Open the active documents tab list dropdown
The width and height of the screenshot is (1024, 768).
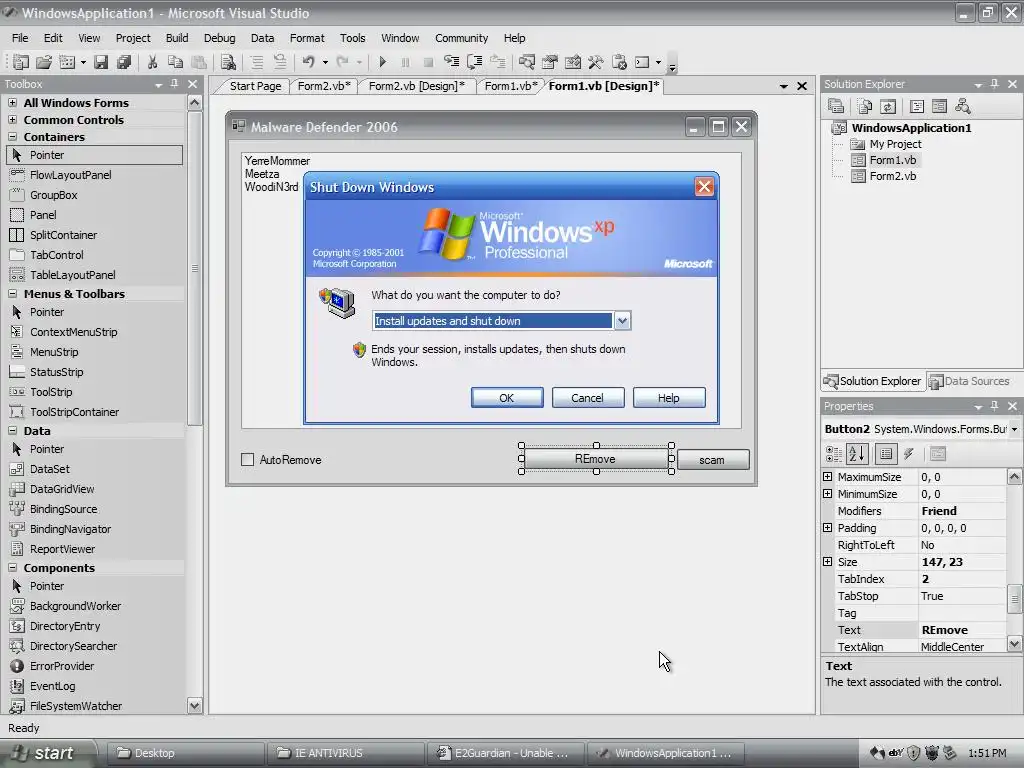784,86
